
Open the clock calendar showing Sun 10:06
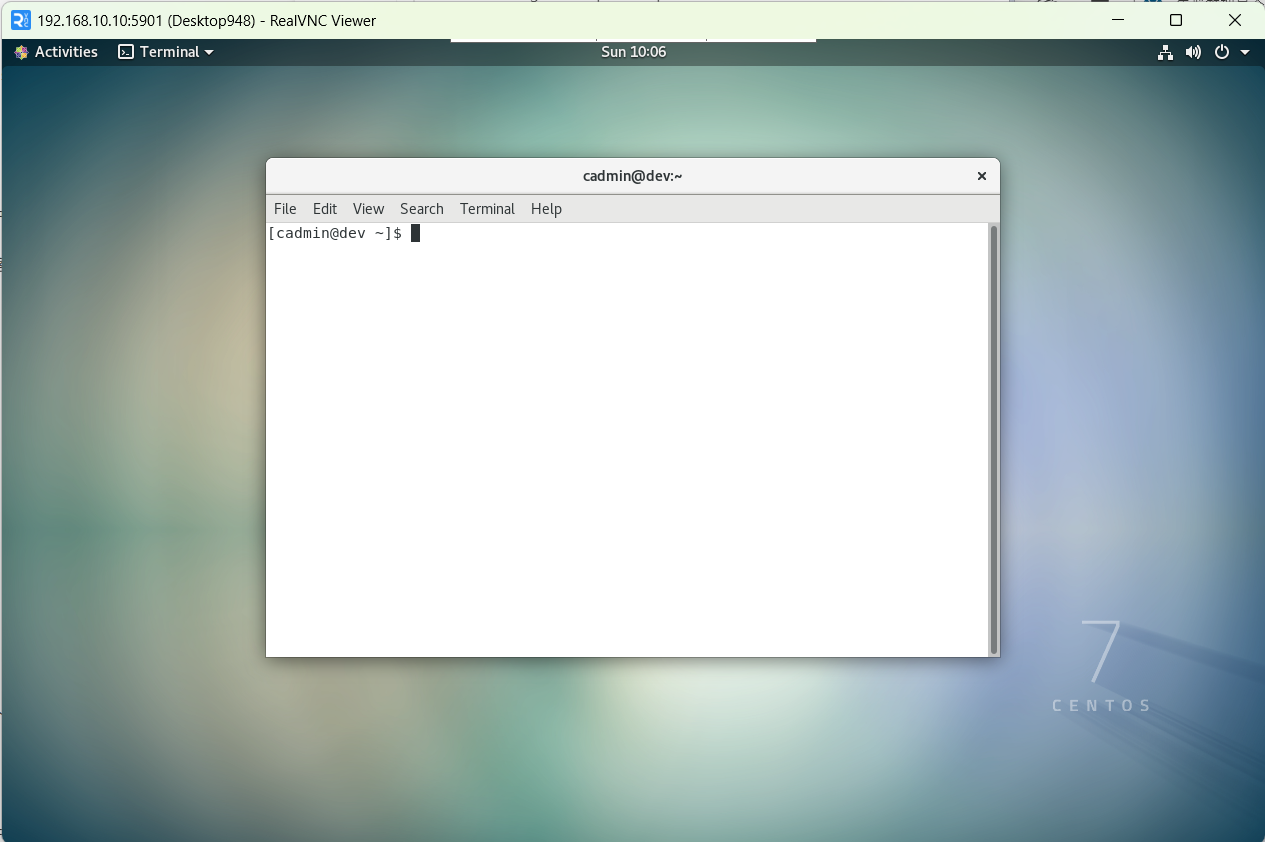click(x=633, y=52)
